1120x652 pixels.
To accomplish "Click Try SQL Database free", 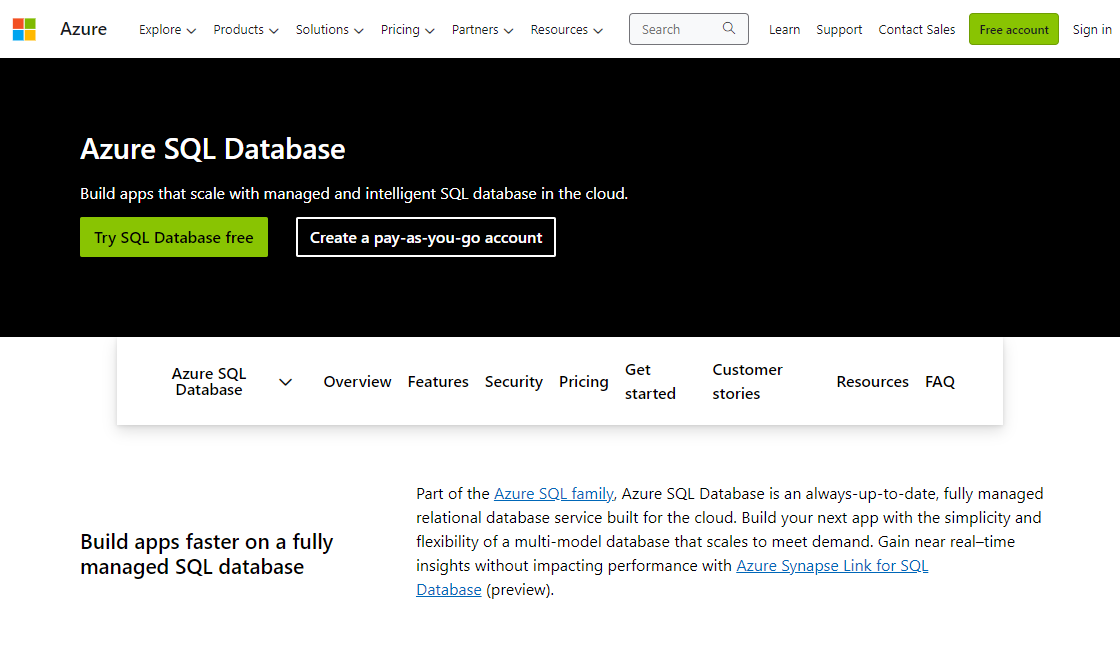I will (173, 237).
